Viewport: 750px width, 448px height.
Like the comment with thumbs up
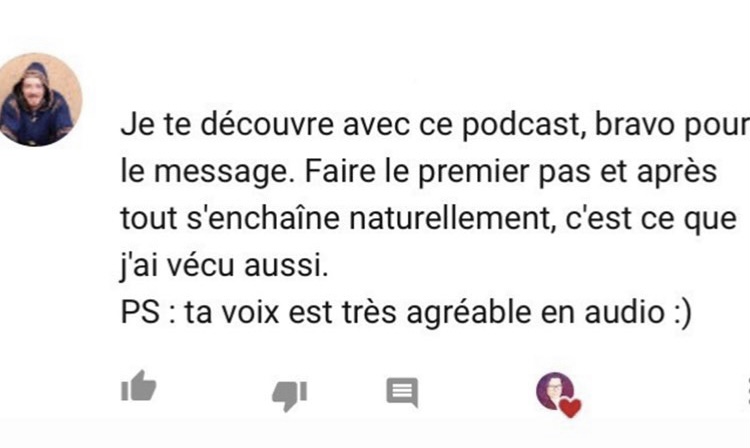click(139, 386)
